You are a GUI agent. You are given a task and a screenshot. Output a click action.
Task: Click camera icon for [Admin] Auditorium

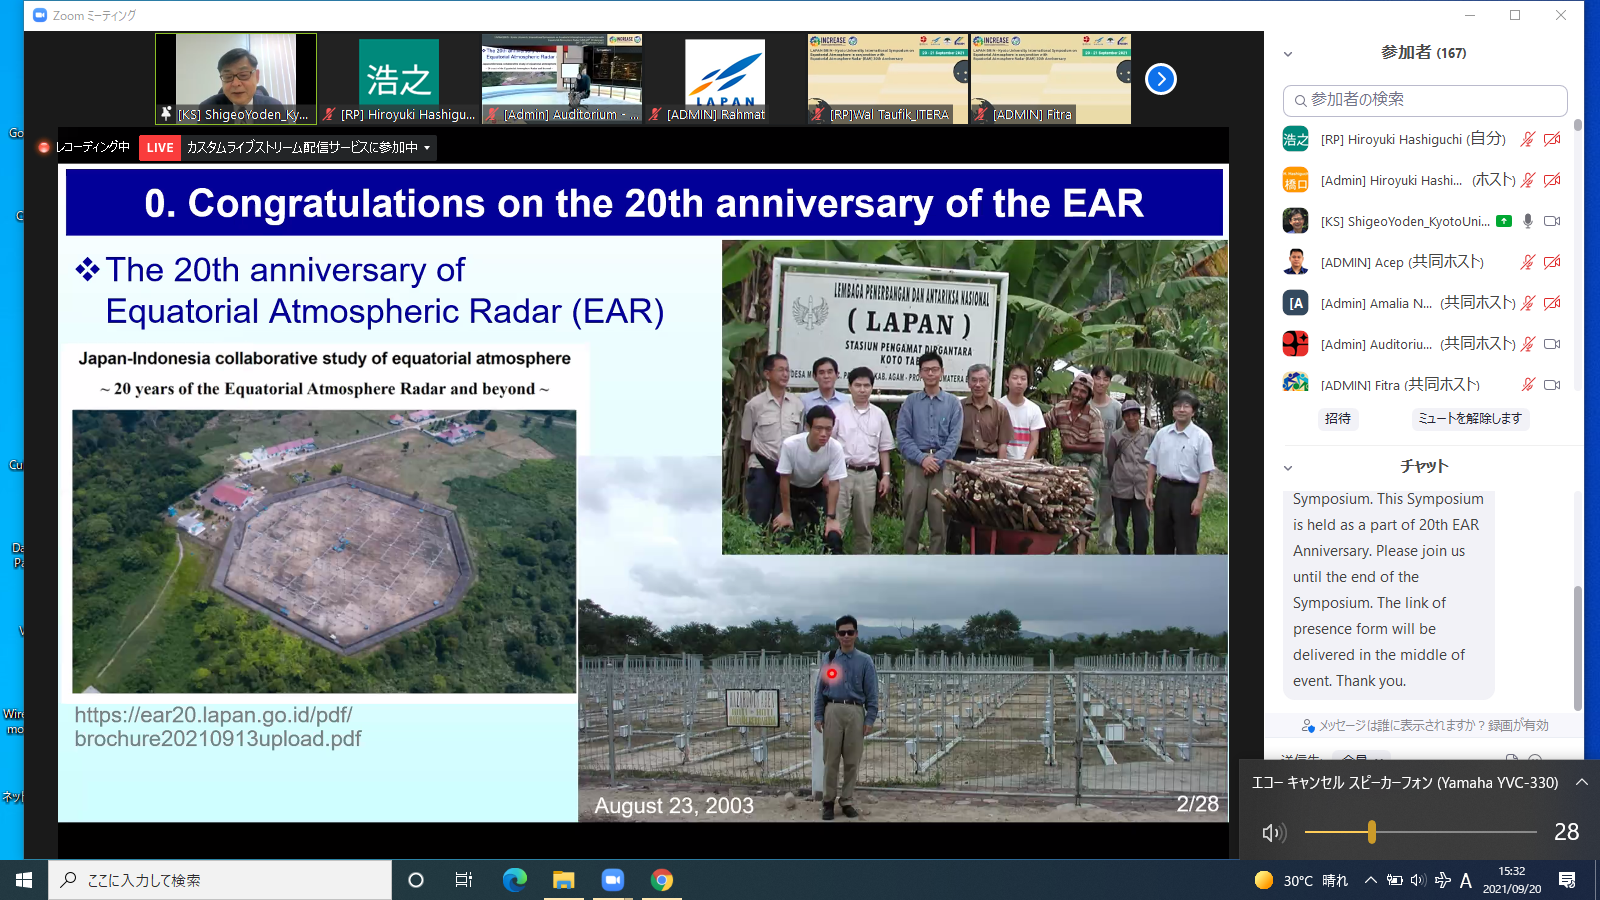click(x=1552, y=344)
